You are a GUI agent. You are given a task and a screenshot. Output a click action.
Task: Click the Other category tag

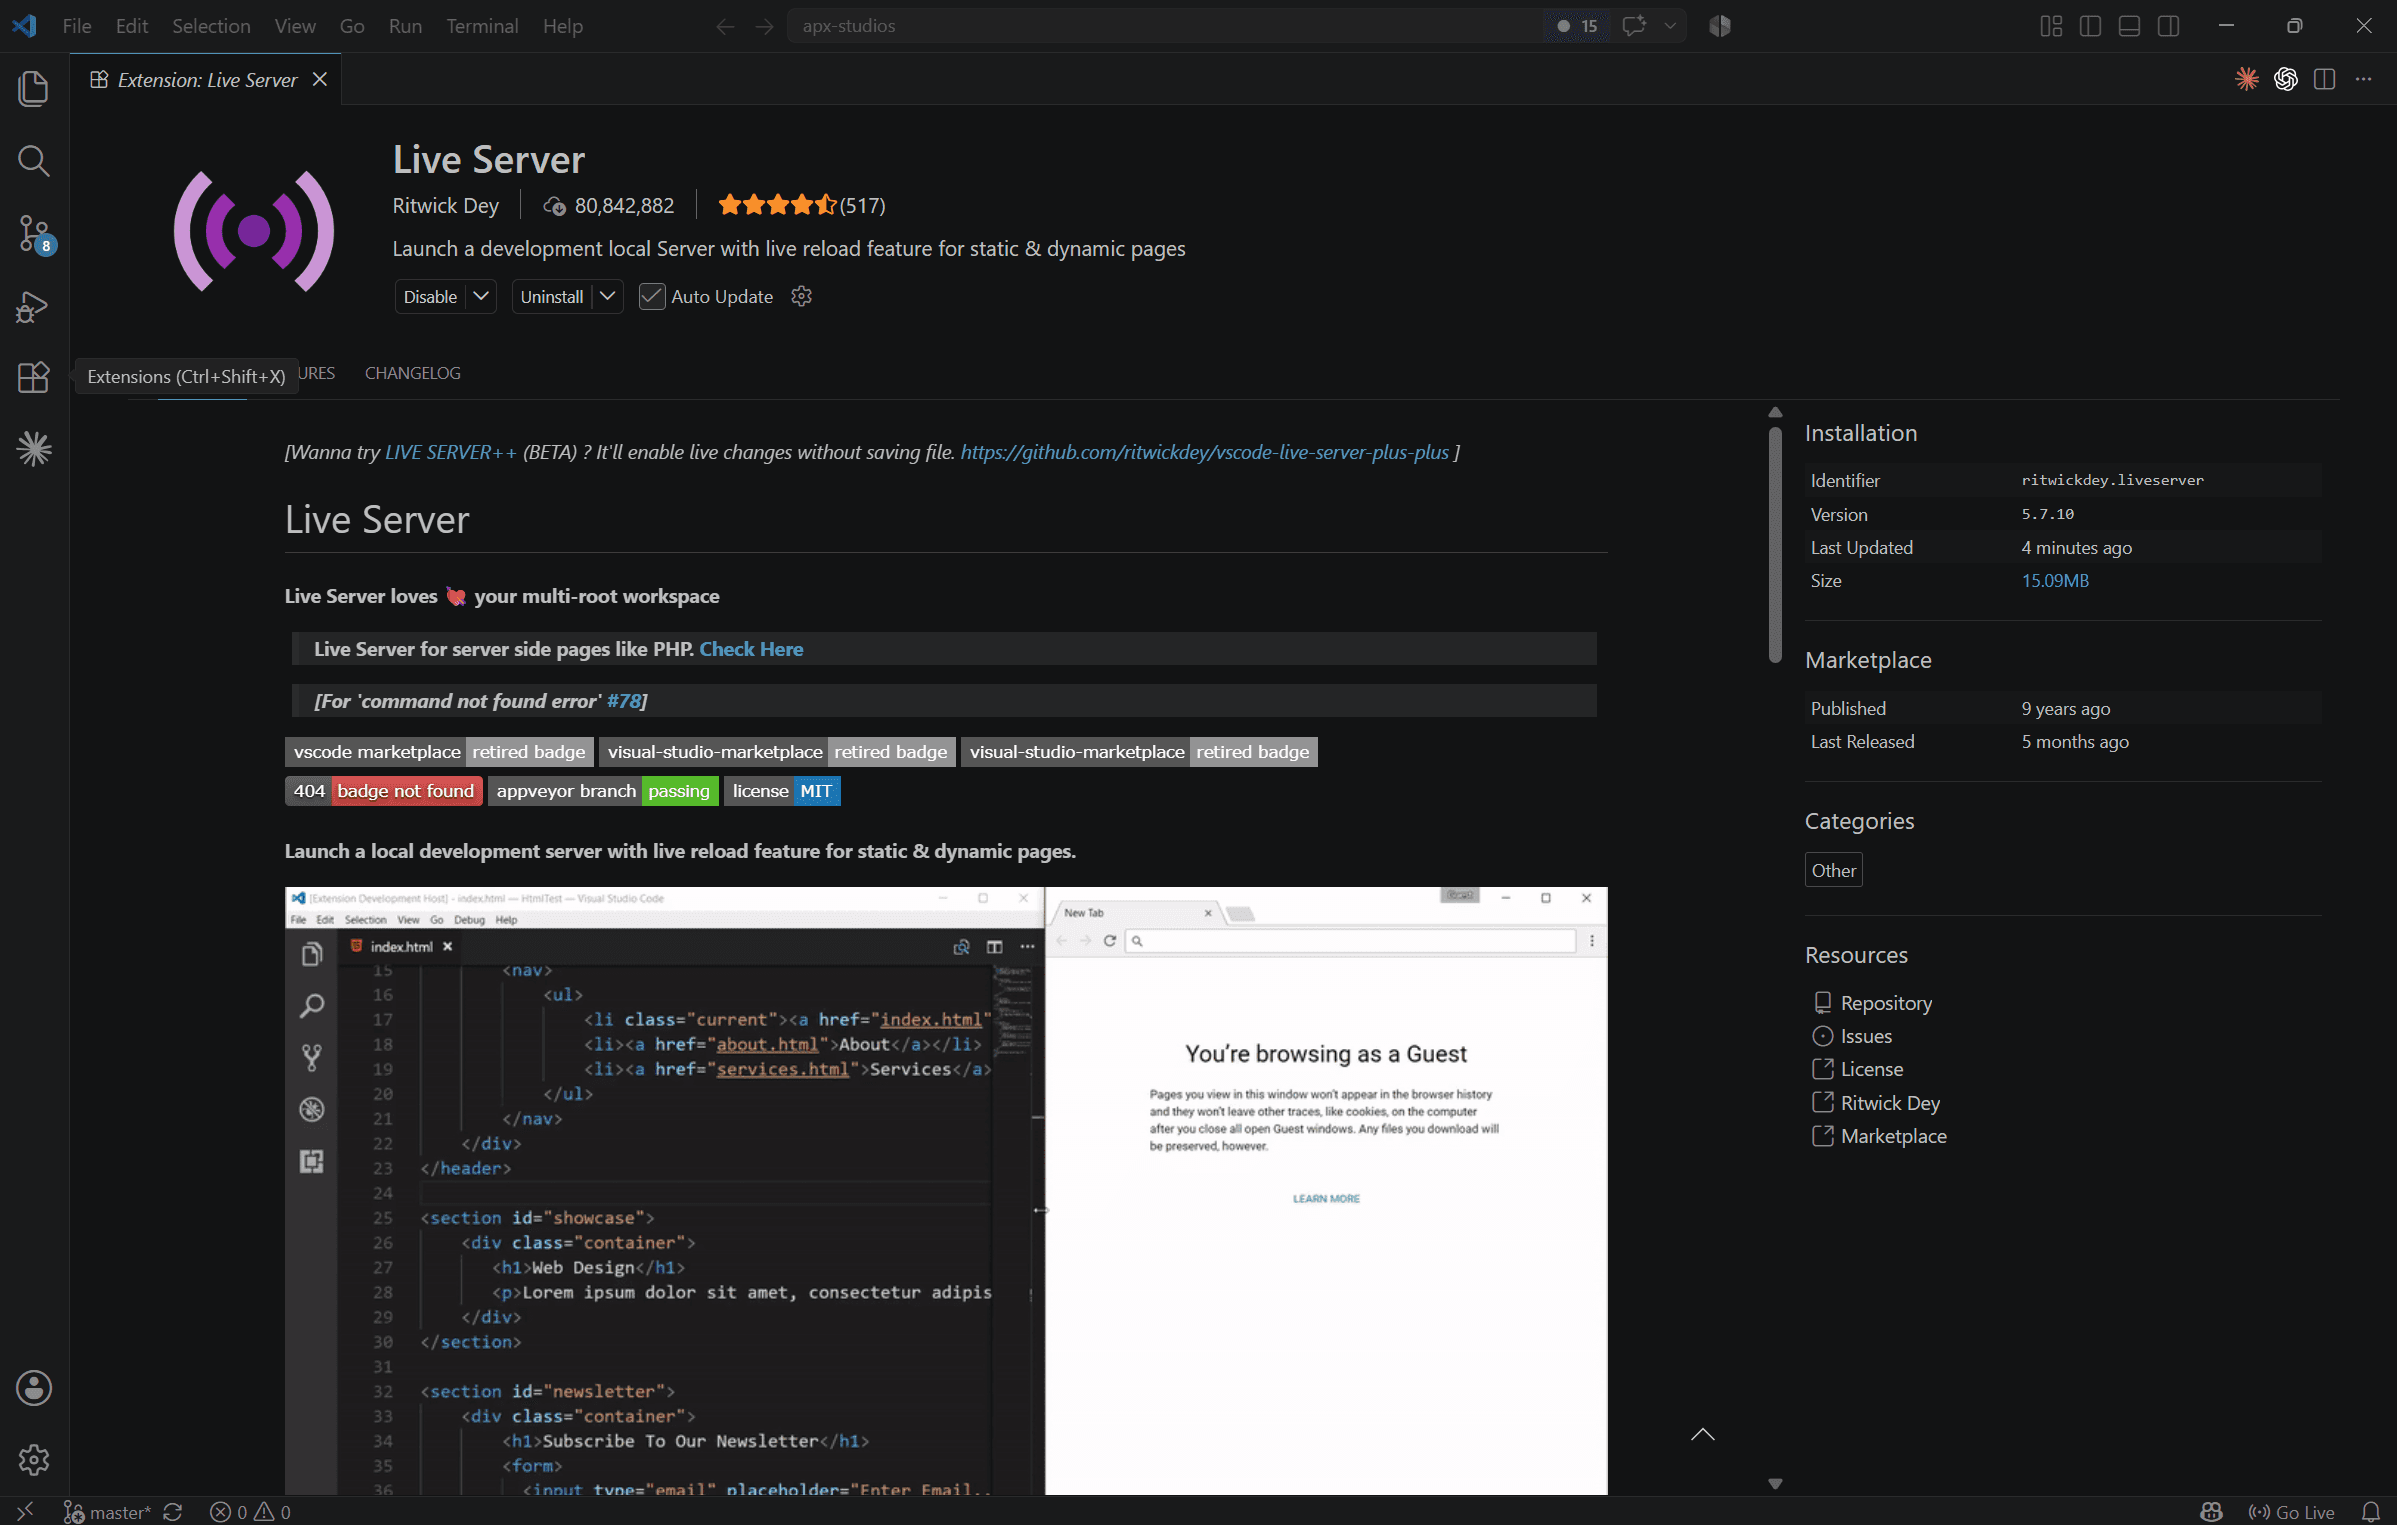[x=1833, y=870]
